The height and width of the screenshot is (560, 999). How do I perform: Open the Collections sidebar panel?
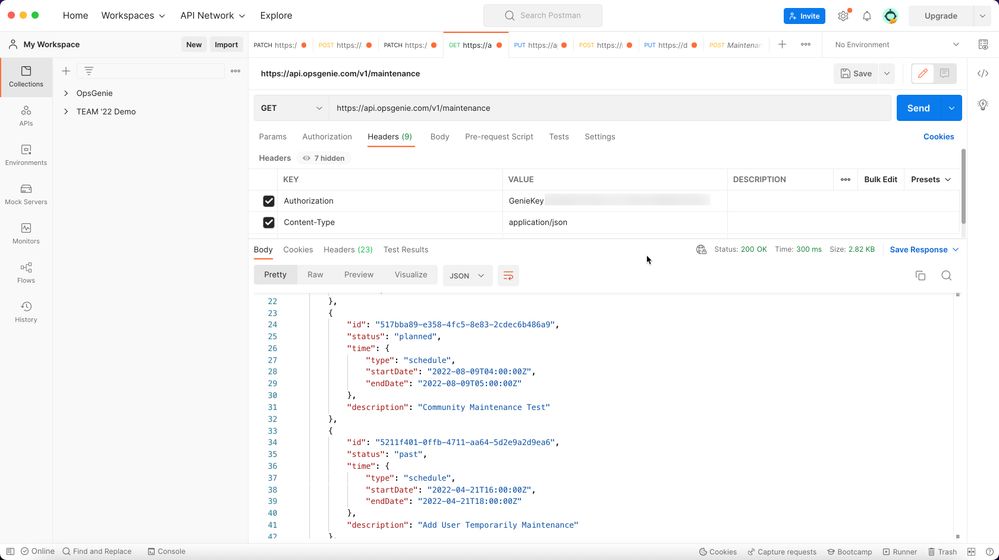pos(25,76)
